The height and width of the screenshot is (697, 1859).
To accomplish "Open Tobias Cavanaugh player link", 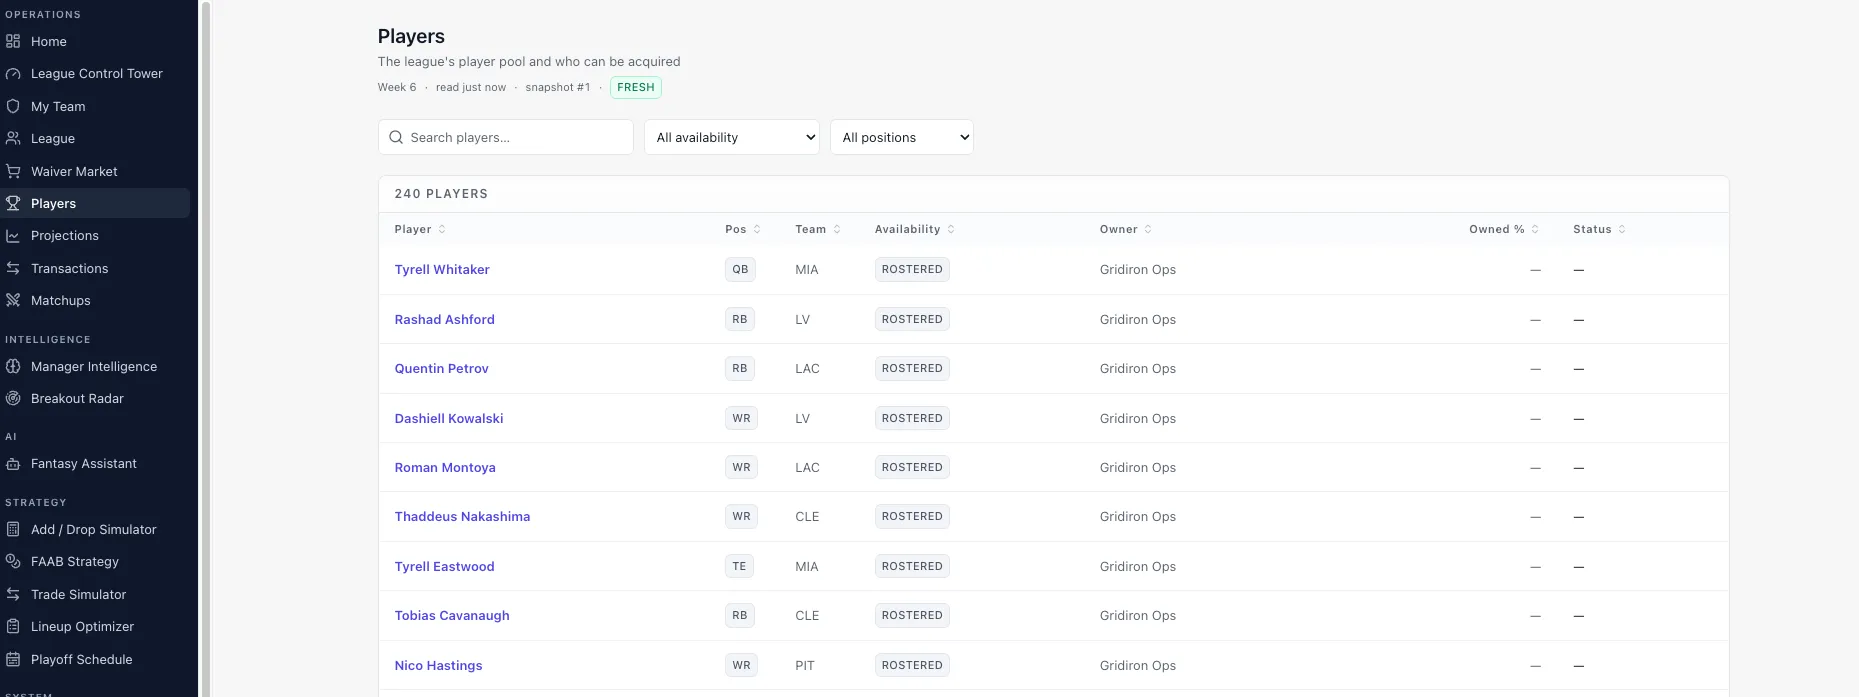I will click(x=452, y=615).
